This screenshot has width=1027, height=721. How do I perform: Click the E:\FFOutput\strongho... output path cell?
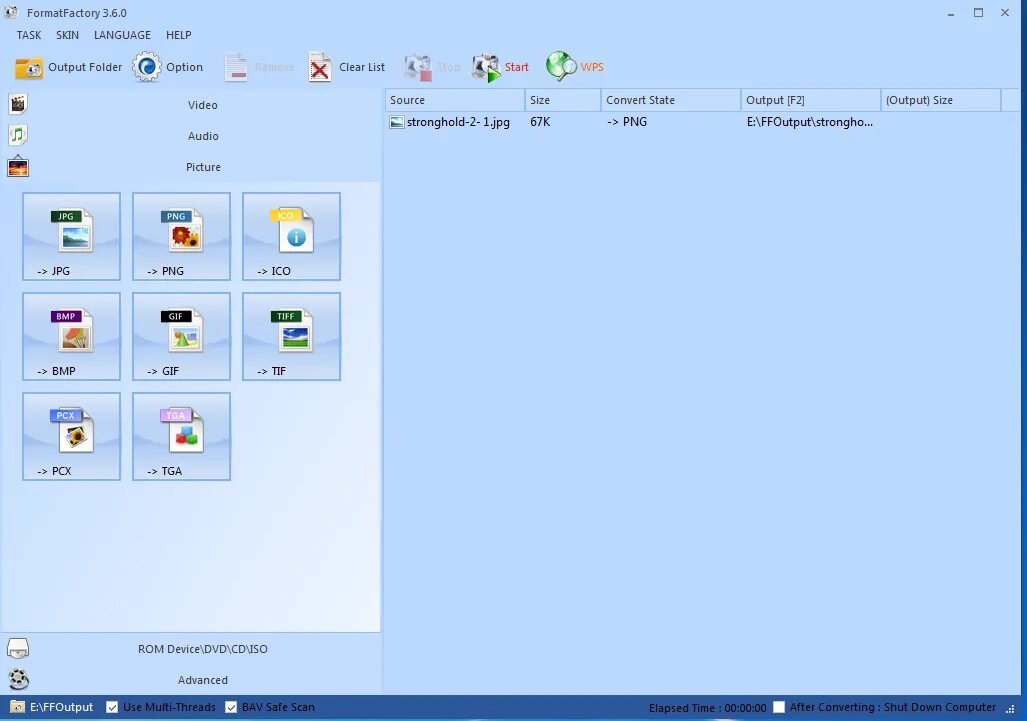point(810,122)
